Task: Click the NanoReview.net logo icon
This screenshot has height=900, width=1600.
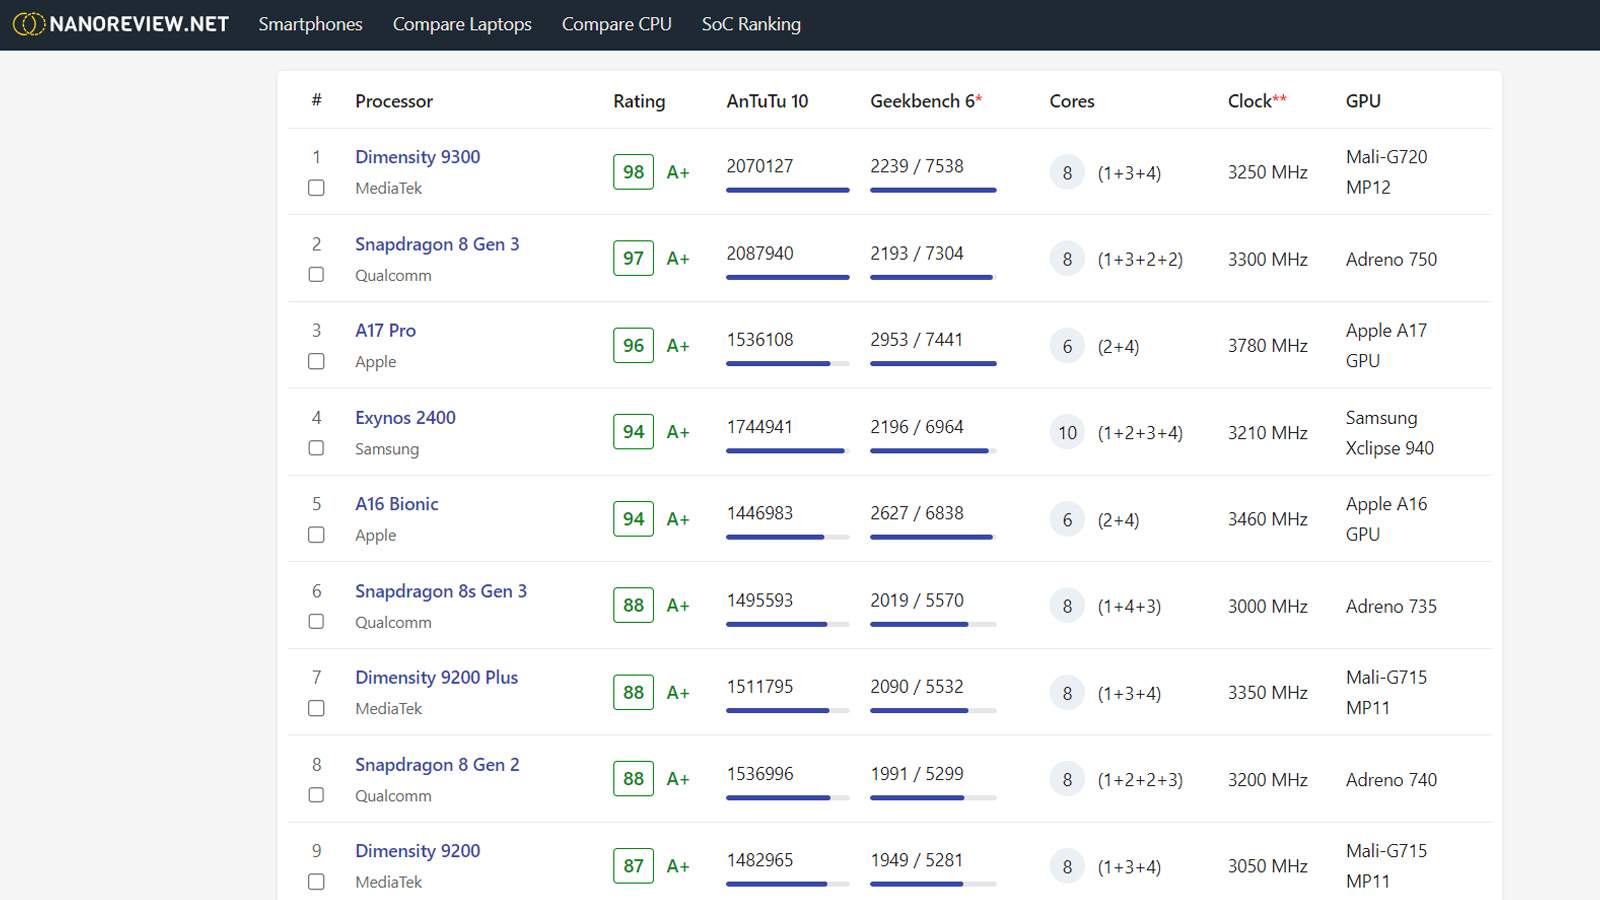Action: tap(28, 24)
